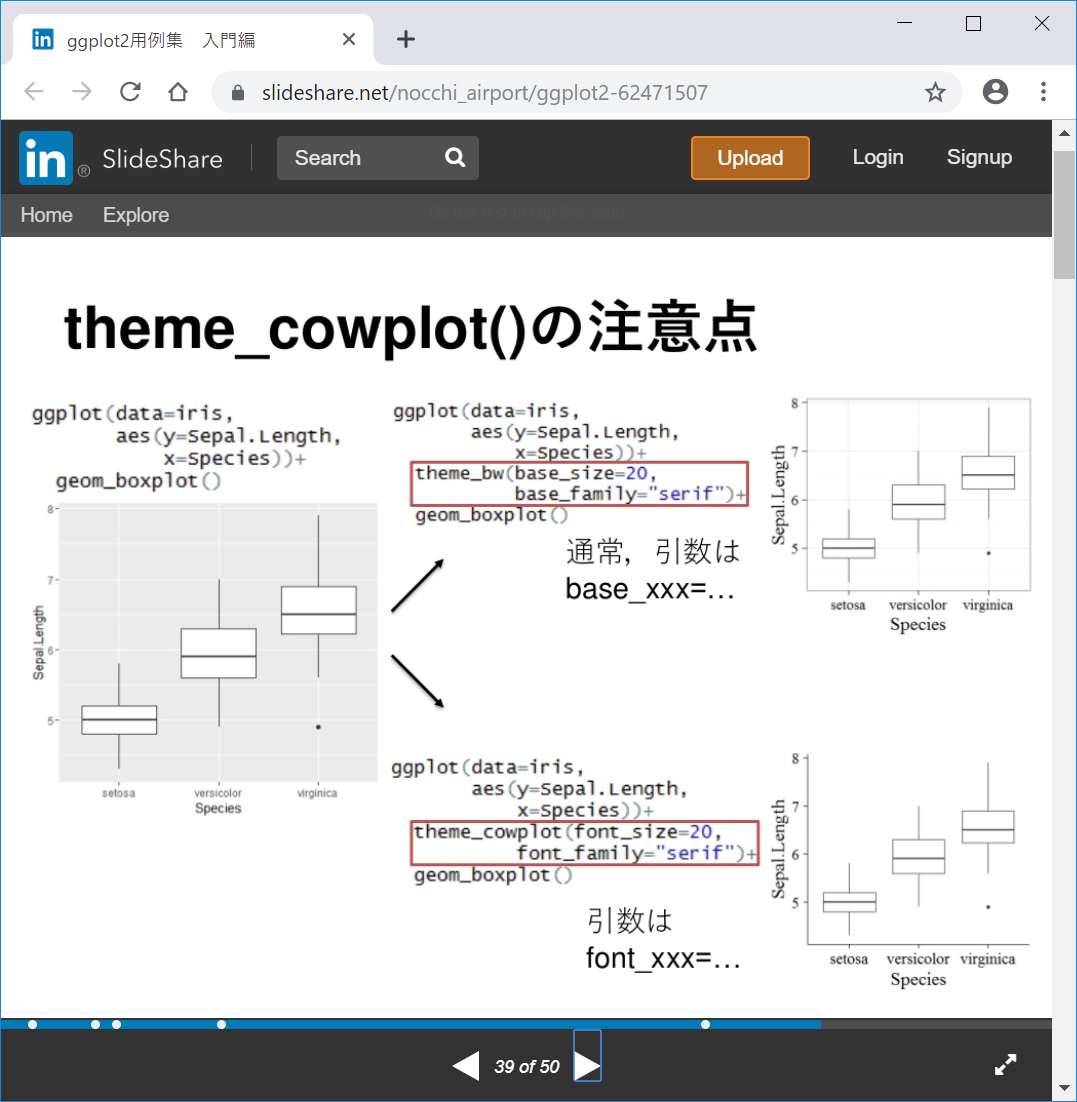Select the Home menu item
1077x1102 pixels.
coord(47,215)
